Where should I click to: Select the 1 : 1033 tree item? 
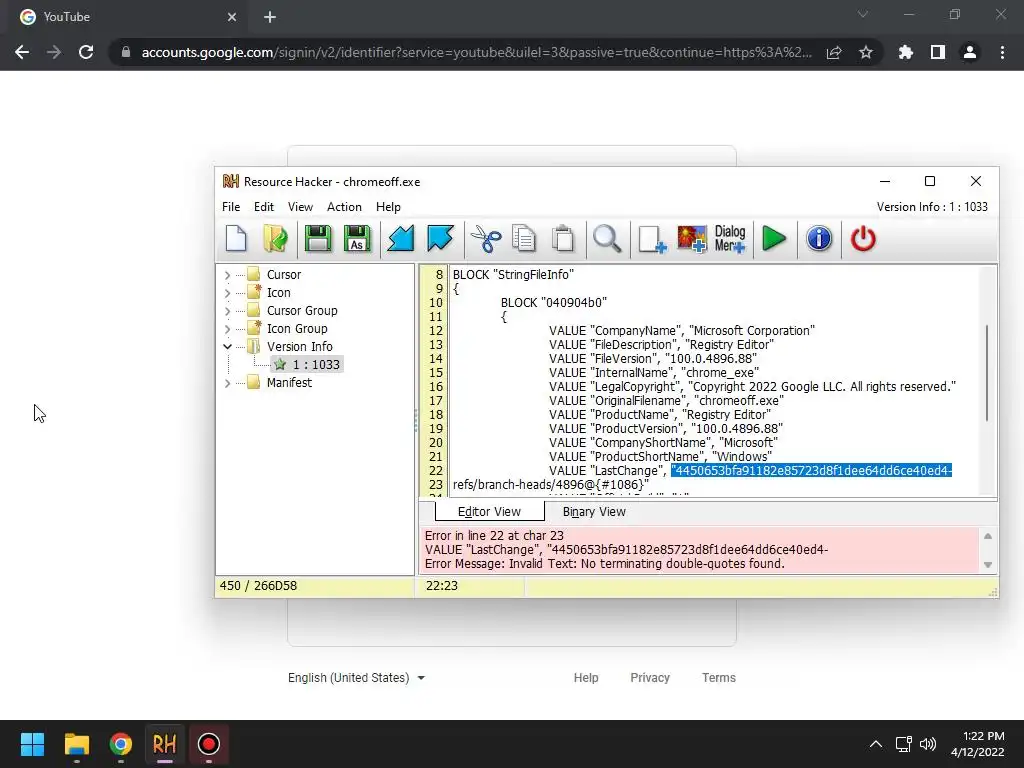pos(308,364)
